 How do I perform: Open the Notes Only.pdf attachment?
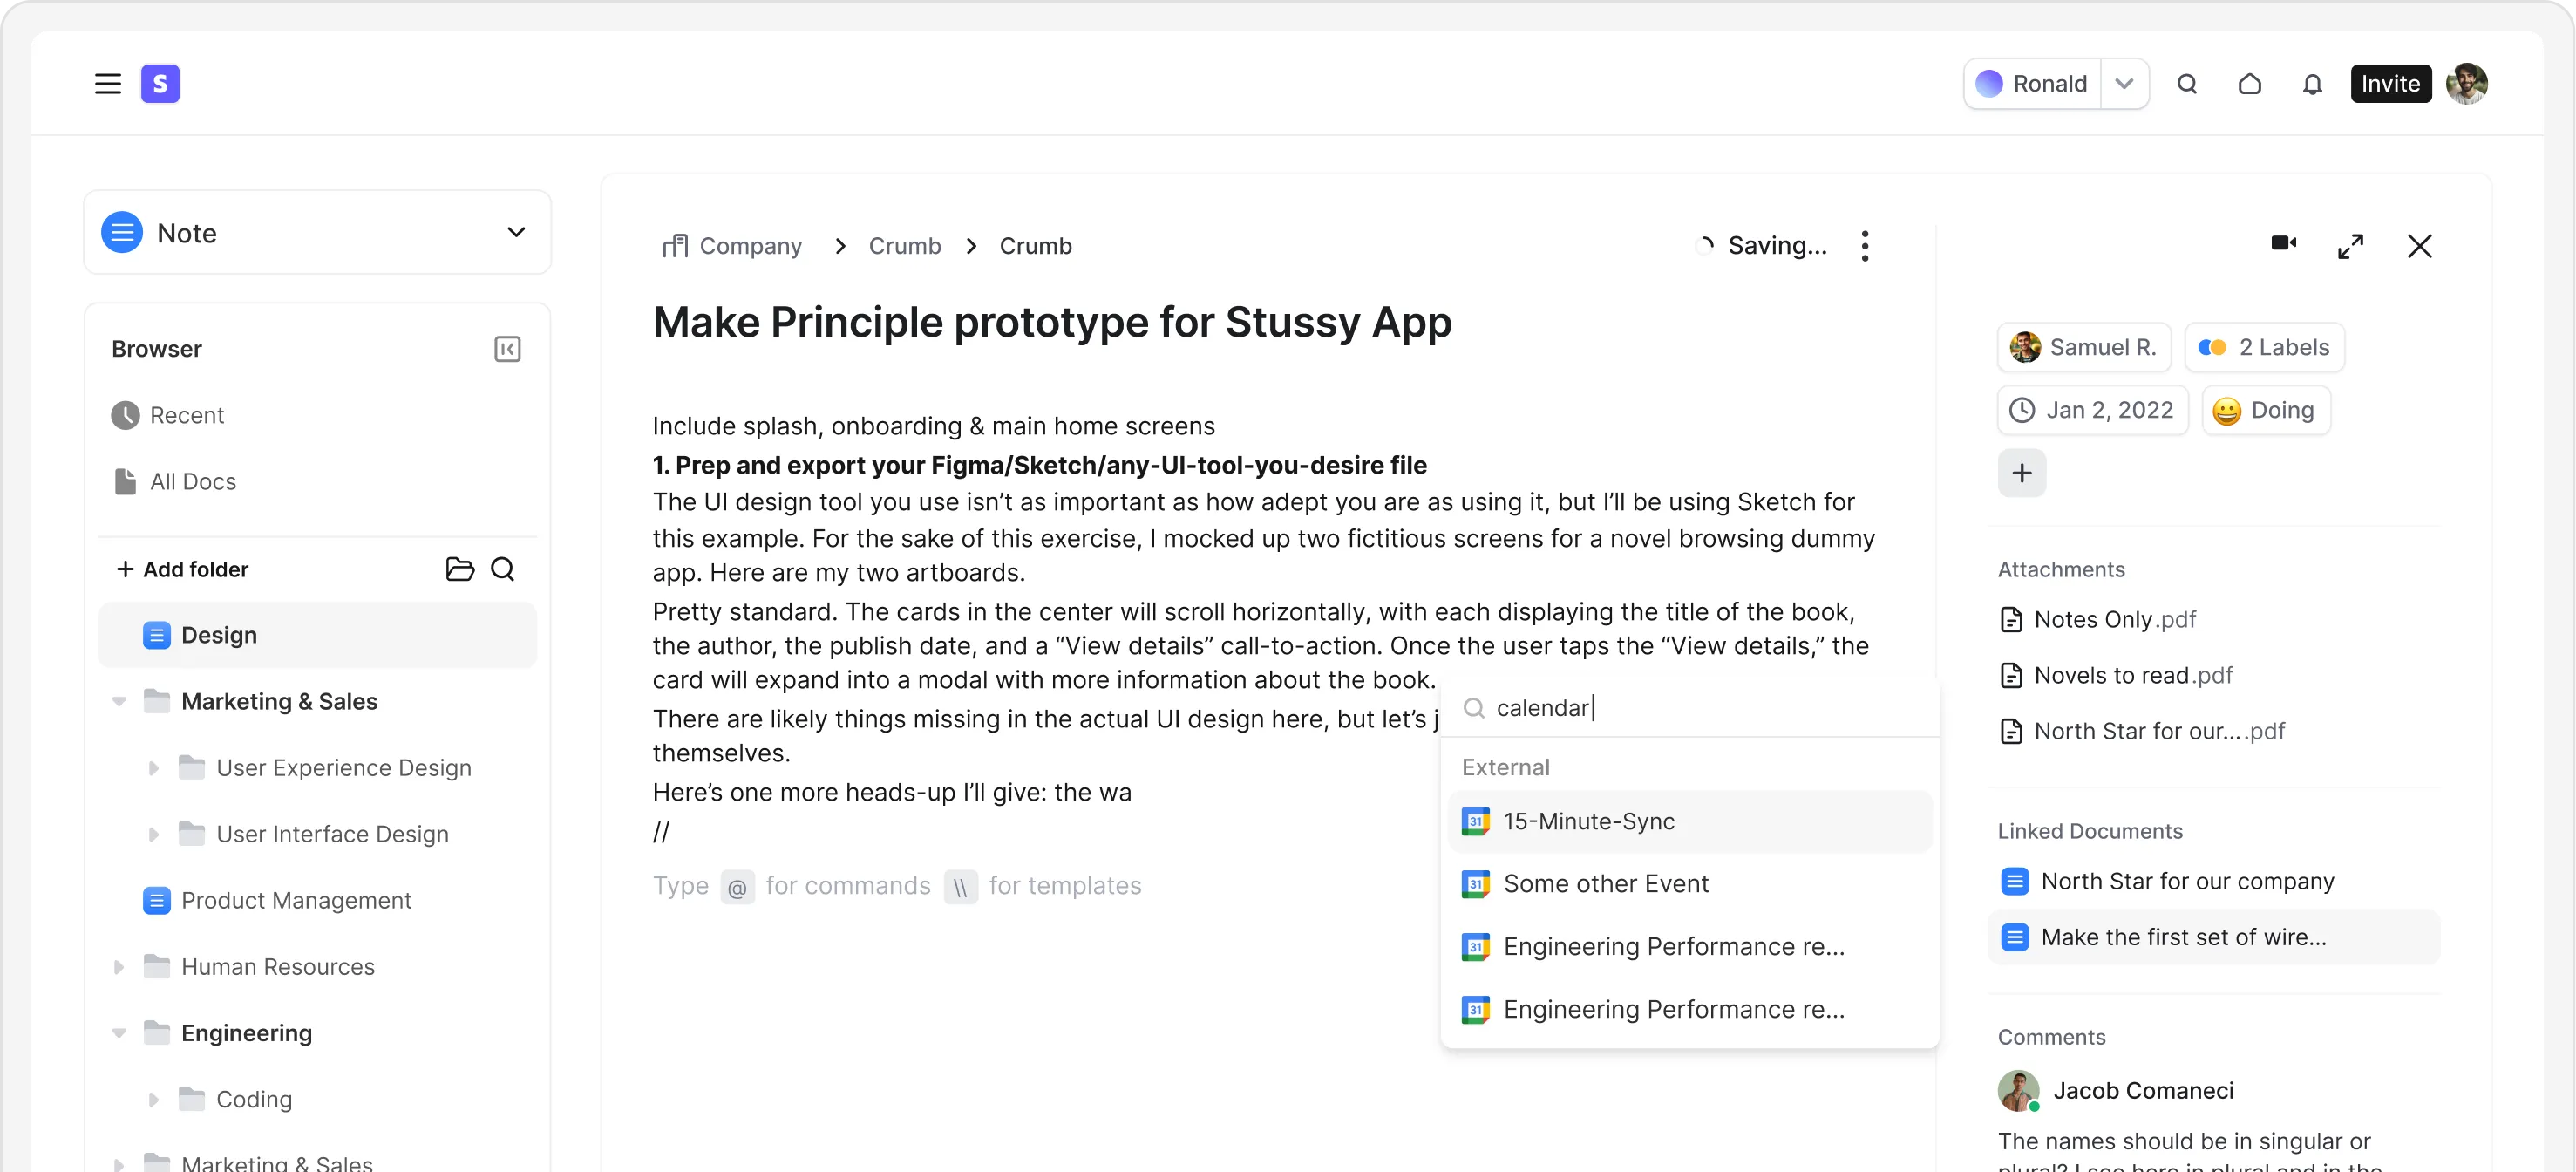click(x=2114, y=620)
